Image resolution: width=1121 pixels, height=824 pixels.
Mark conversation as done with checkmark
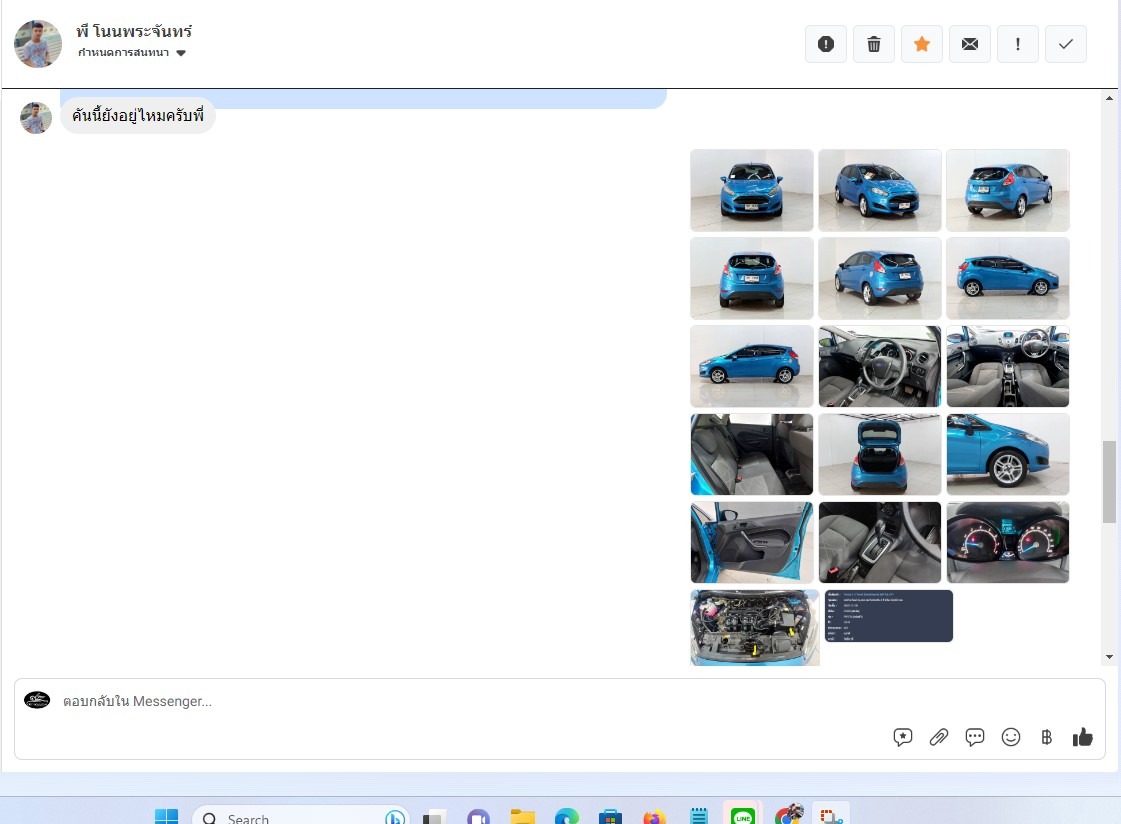(x=1066, y=44)
